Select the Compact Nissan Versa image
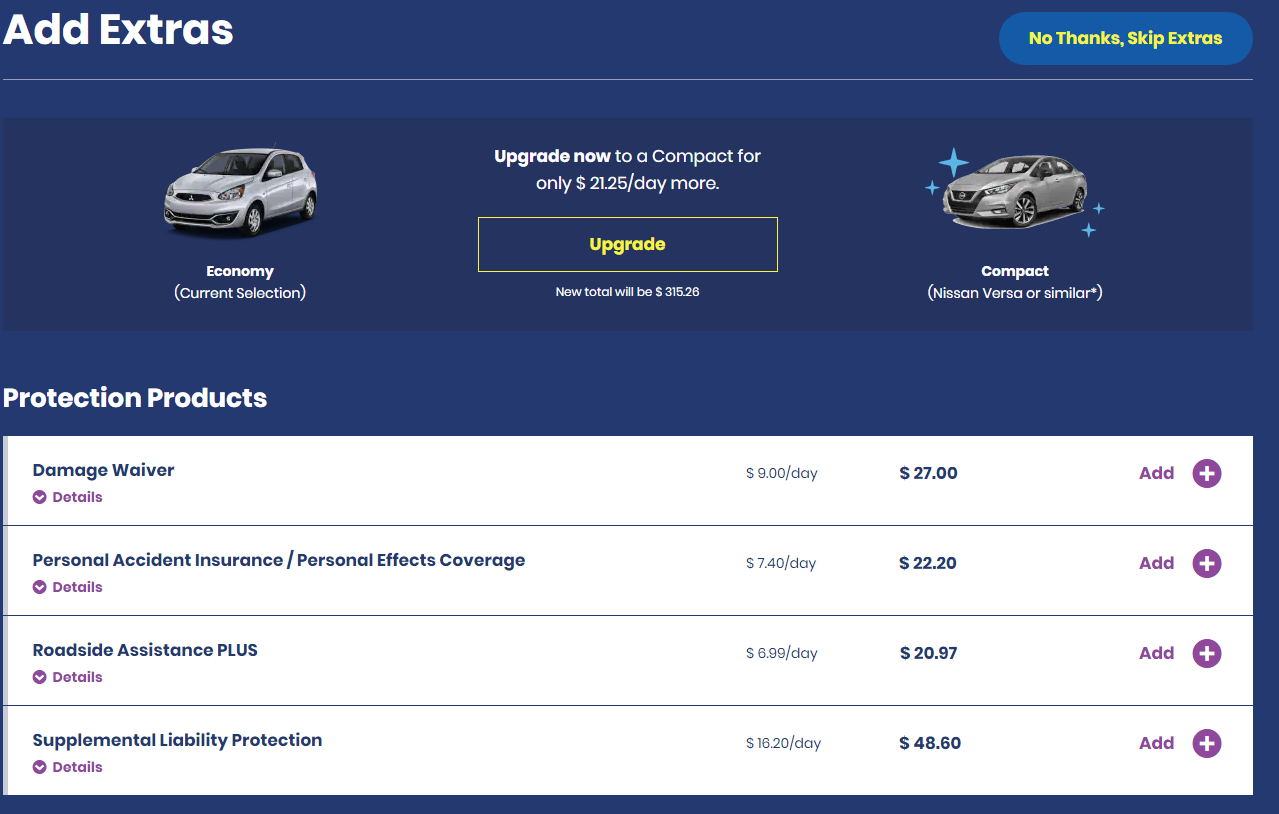 pyautogui.click(x=1015, y=195)
